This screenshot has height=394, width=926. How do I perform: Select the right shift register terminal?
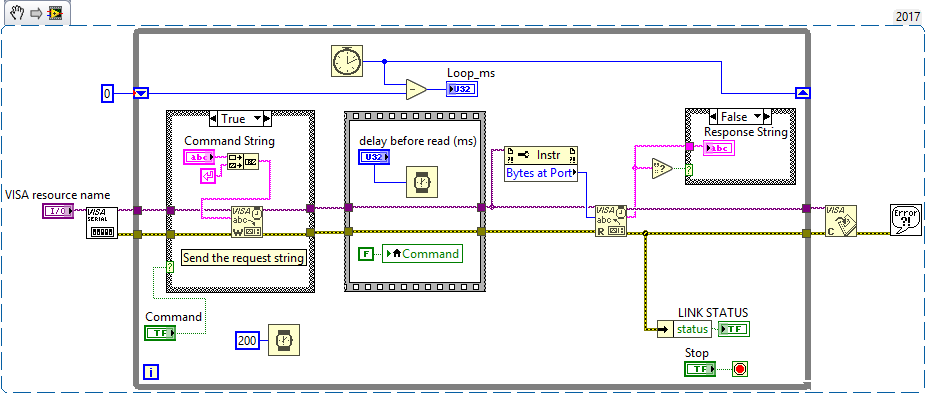tap(803, 93)
